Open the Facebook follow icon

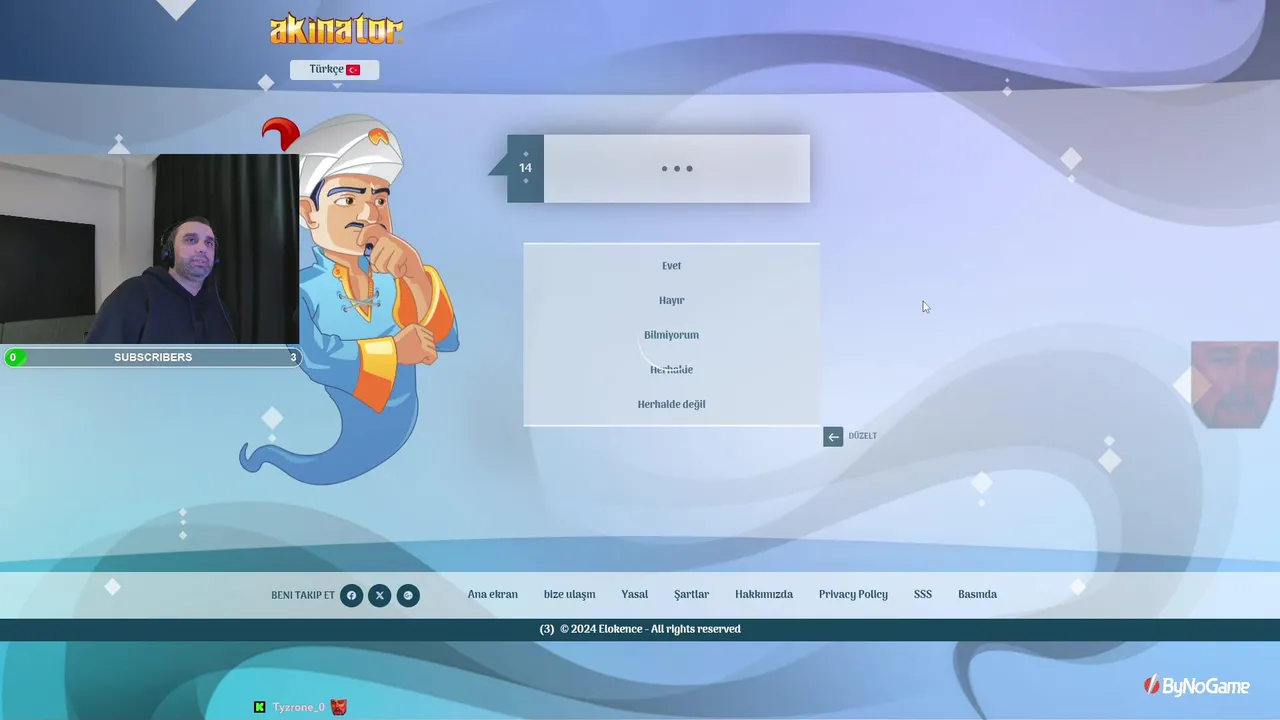(351, 596)
